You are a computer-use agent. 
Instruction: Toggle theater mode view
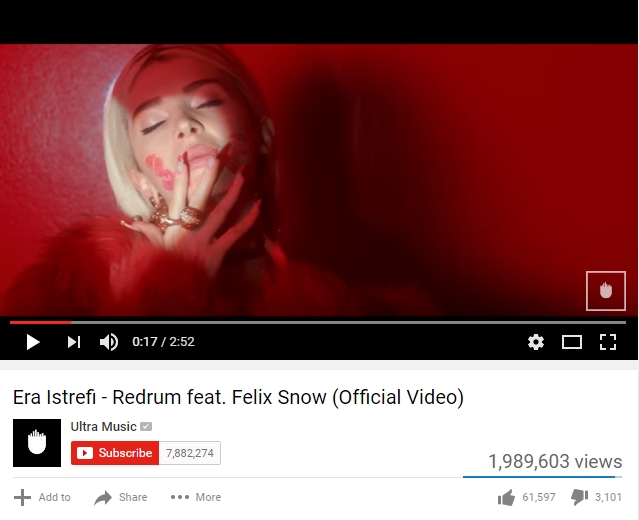572,342
